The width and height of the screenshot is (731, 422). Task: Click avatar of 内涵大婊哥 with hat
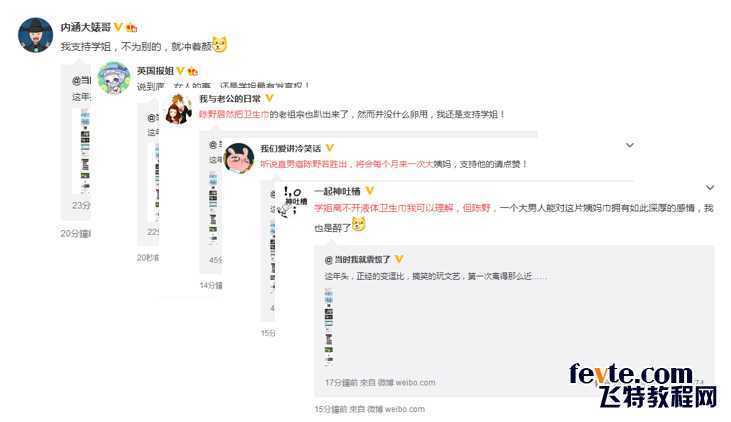coord(35,35)
